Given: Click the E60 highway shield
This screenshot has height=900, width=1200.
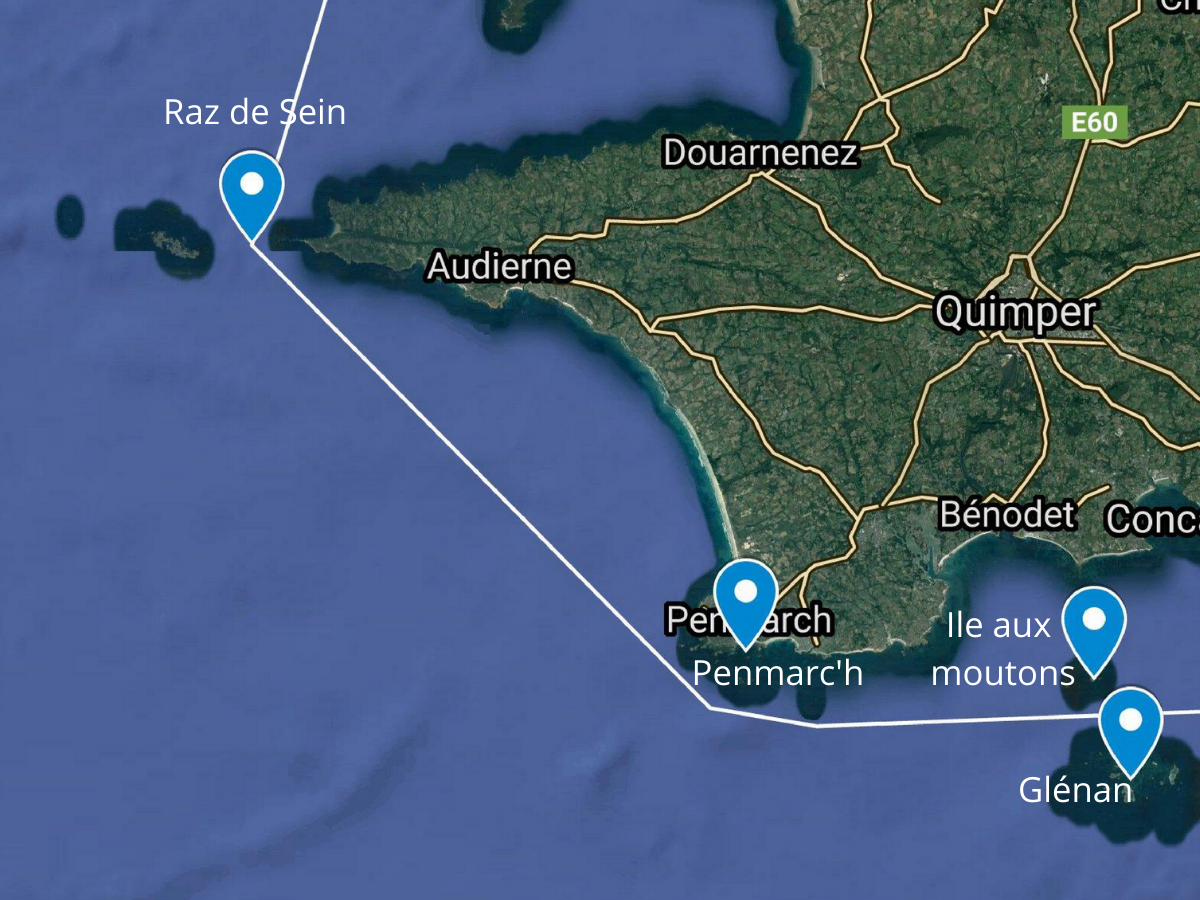Looking at the screenshot, I should coord(1093,123).
